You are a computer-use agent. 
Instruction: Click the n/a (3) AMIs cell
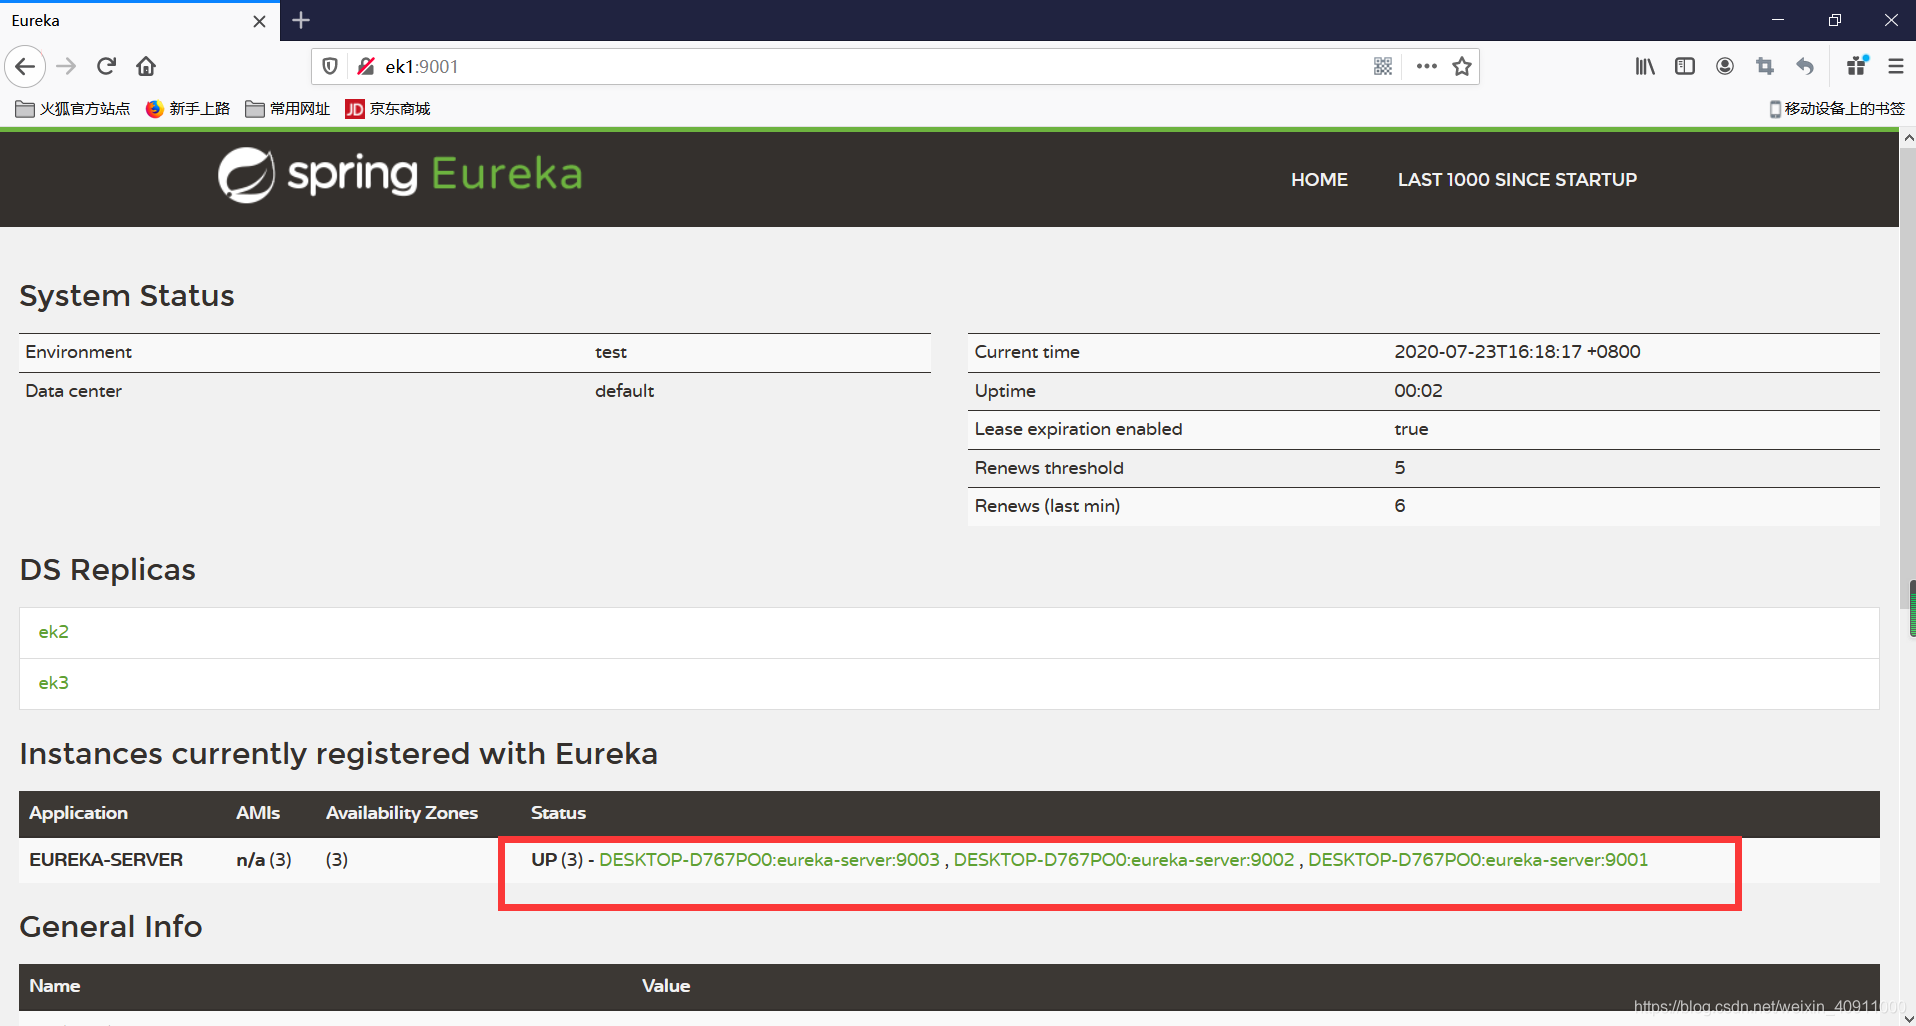[x=264, y=860]
